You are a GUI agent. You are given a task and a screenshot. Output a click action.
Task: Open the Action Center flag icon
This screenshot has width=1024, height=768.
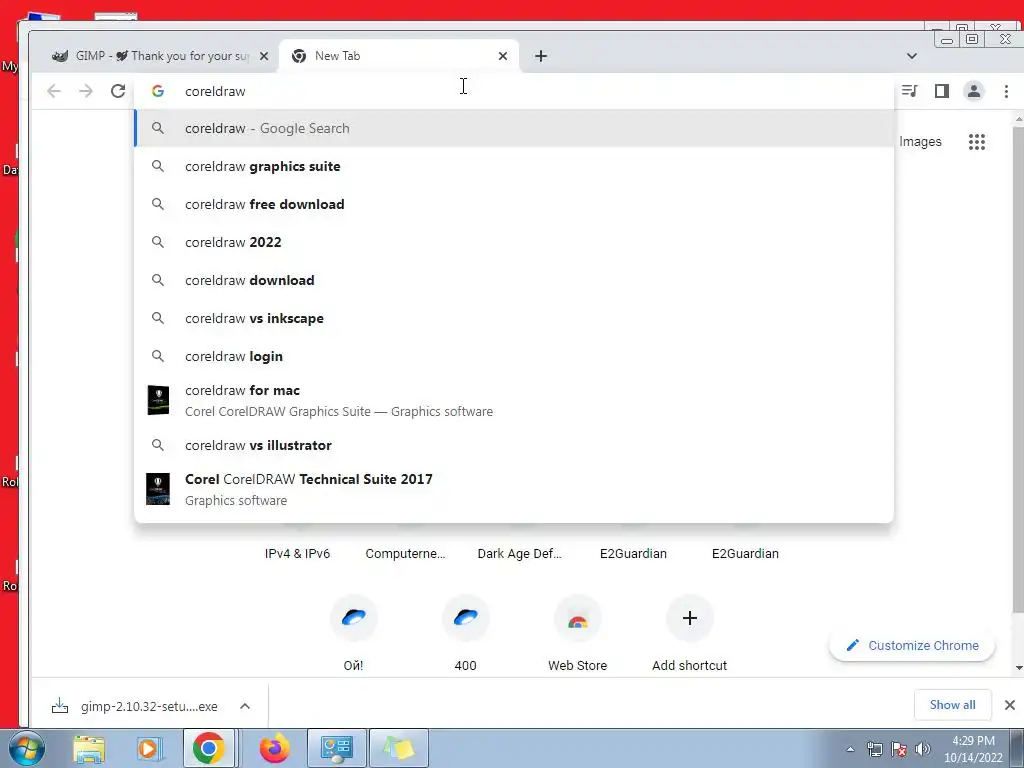pyautogui.click(x=899, y=749)
